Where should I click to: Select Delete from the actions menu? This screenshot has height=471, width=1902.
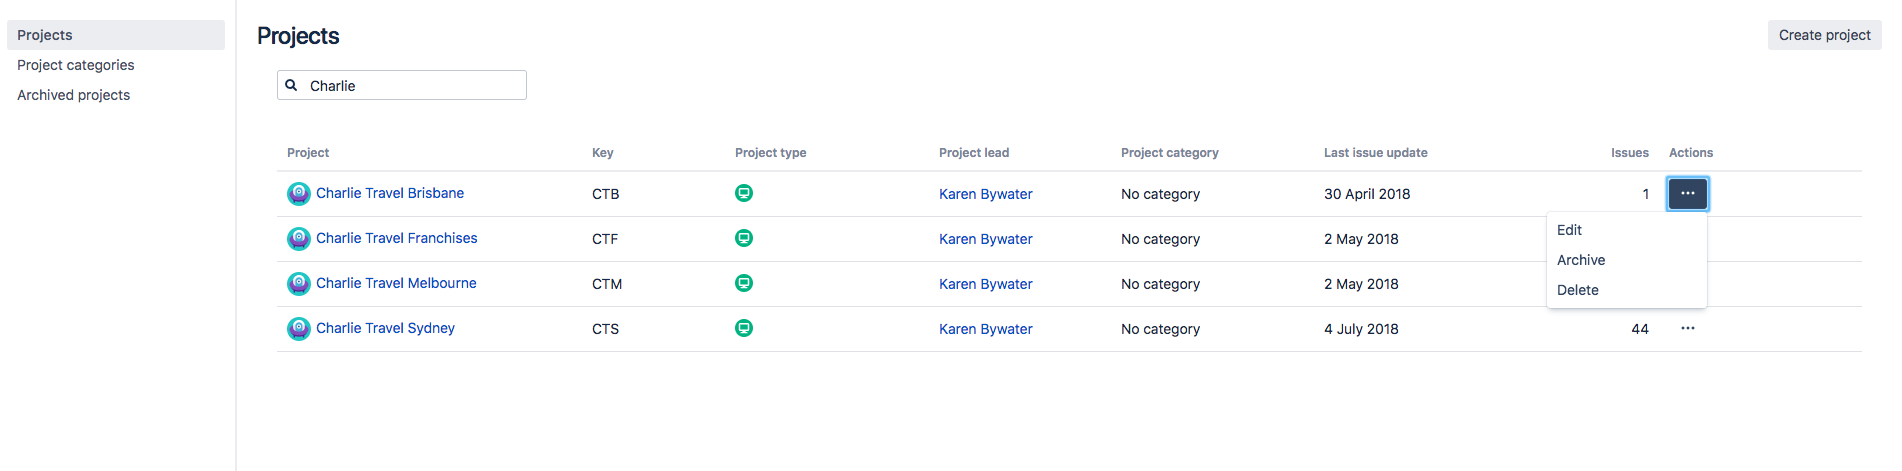[1577, 290]
